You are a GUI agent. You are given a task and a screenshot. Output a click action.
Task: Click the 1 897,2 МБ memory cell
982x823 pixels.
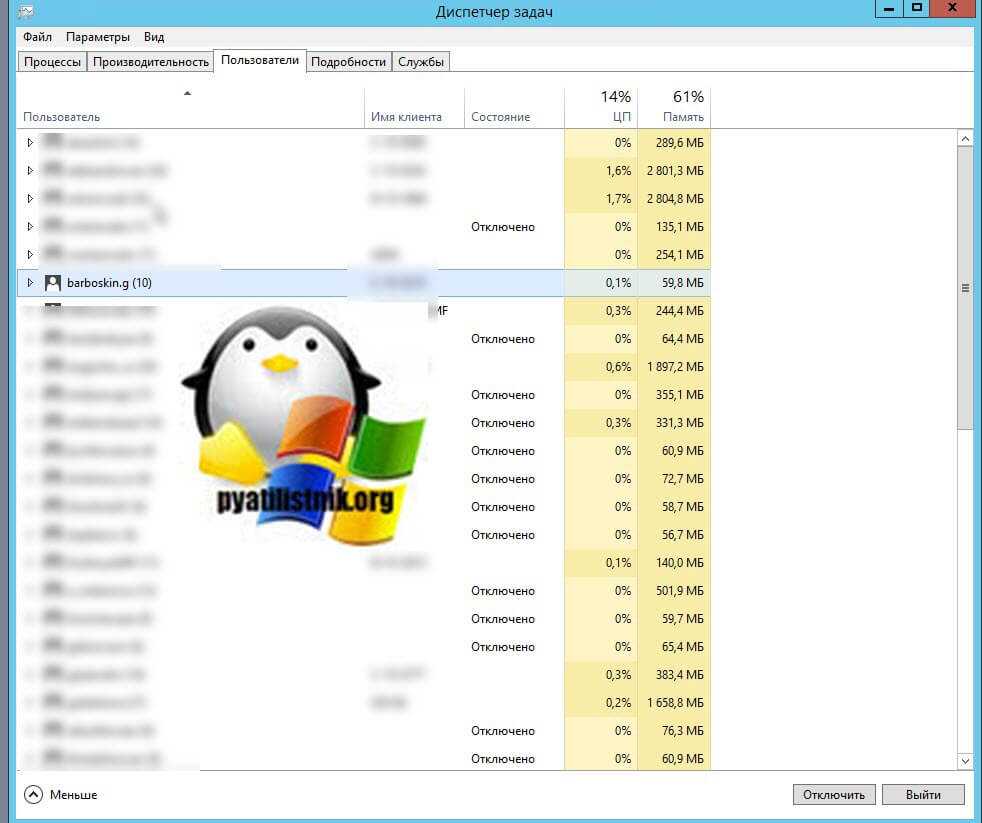point(675,367)
